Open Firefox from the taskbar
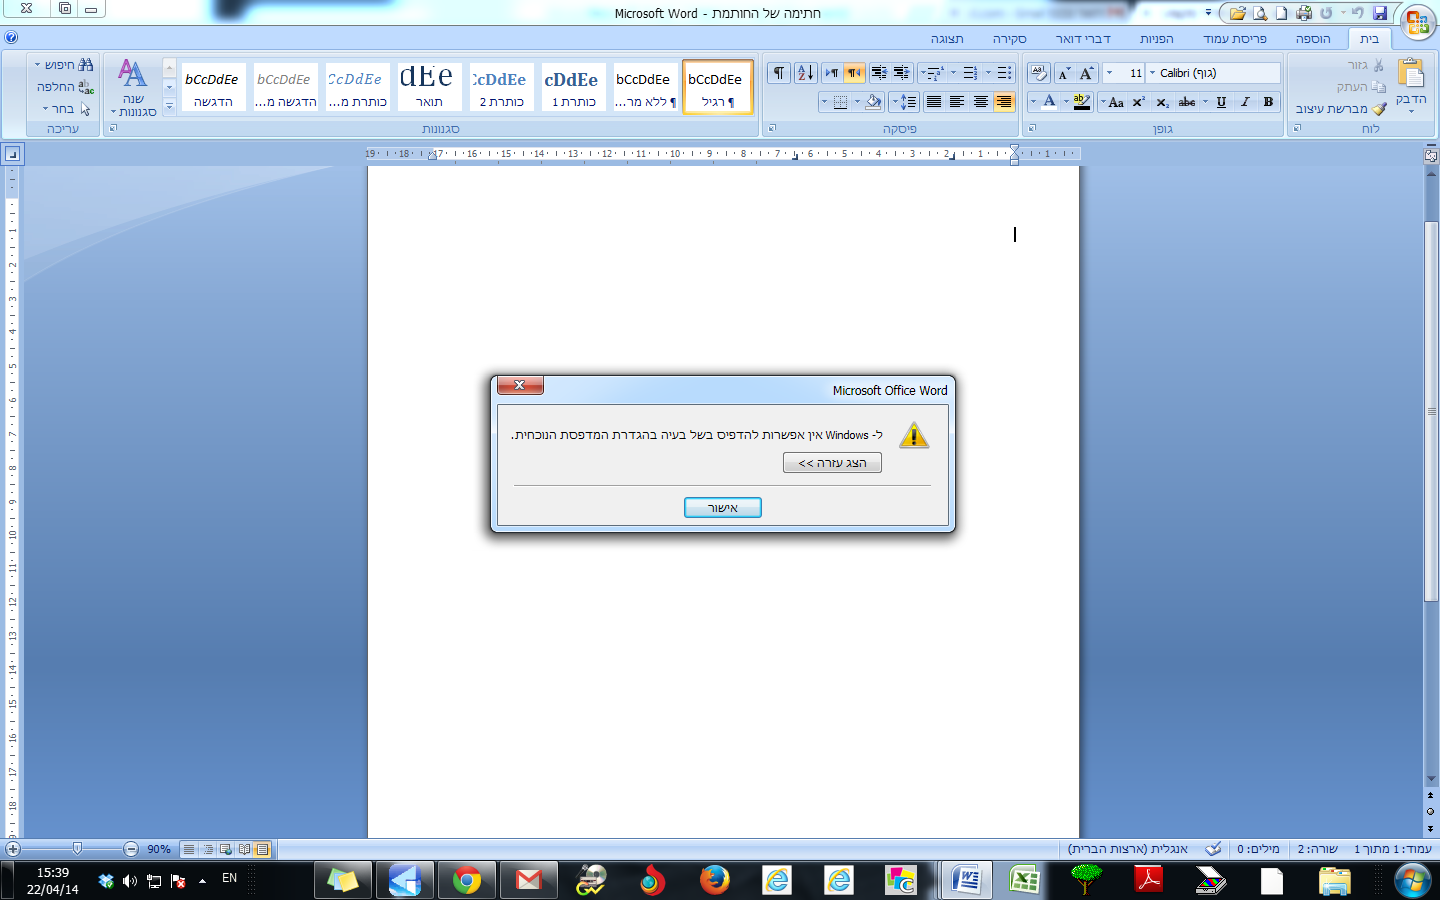The height and width of the screenshot is (900, 1440). [x=714, y=880]
